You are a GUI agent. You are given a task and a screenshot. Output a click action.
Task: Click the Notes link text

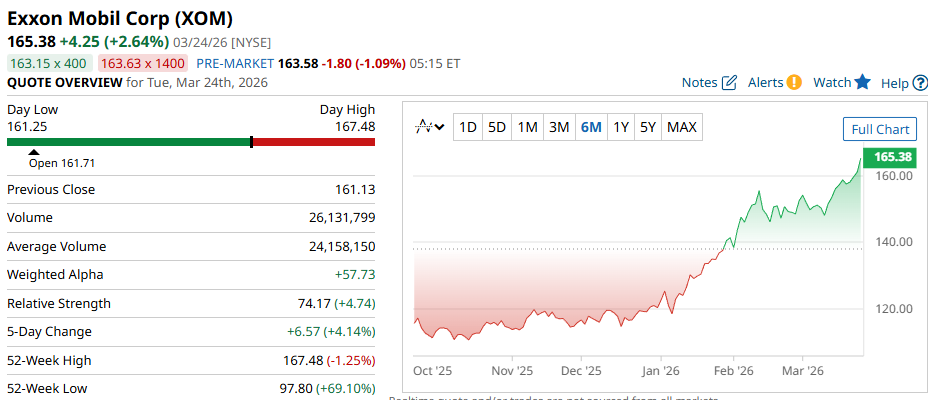[699, 82]
